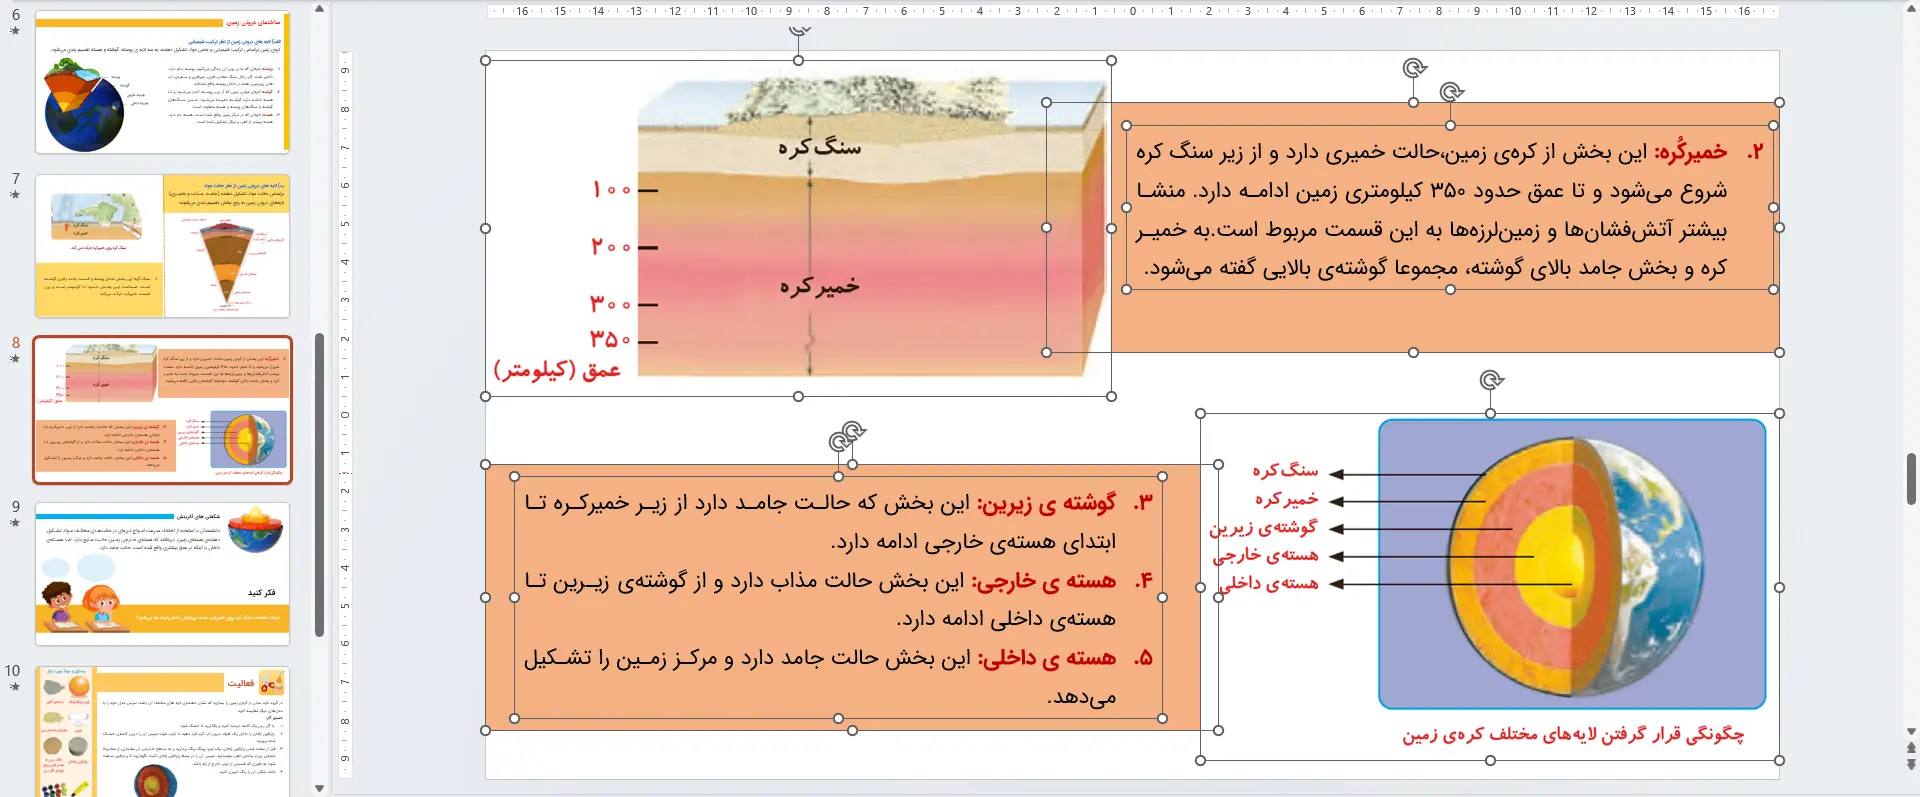Click the red heading هسته ی خارجی:
Screen dimensions: 1920x797
tap(1042, 581)
